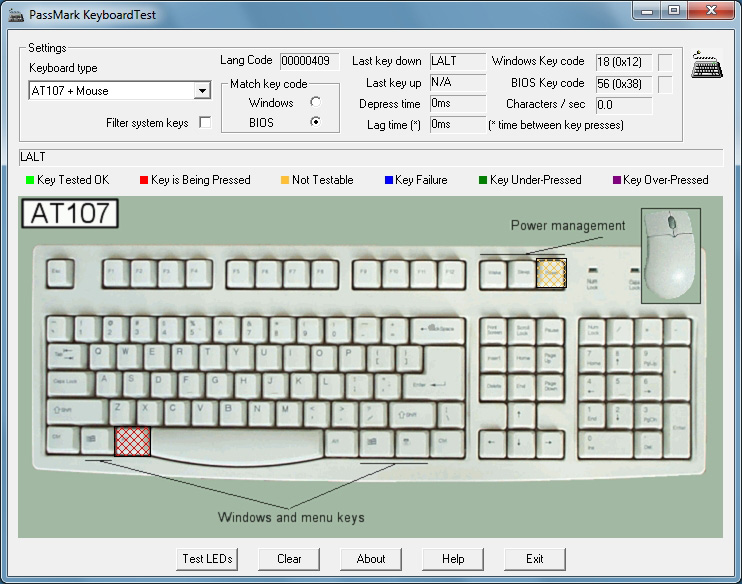Click the keyboard icon in the Settings corner
Viewport: 742px width, 584px height.
tap(707, 65)
